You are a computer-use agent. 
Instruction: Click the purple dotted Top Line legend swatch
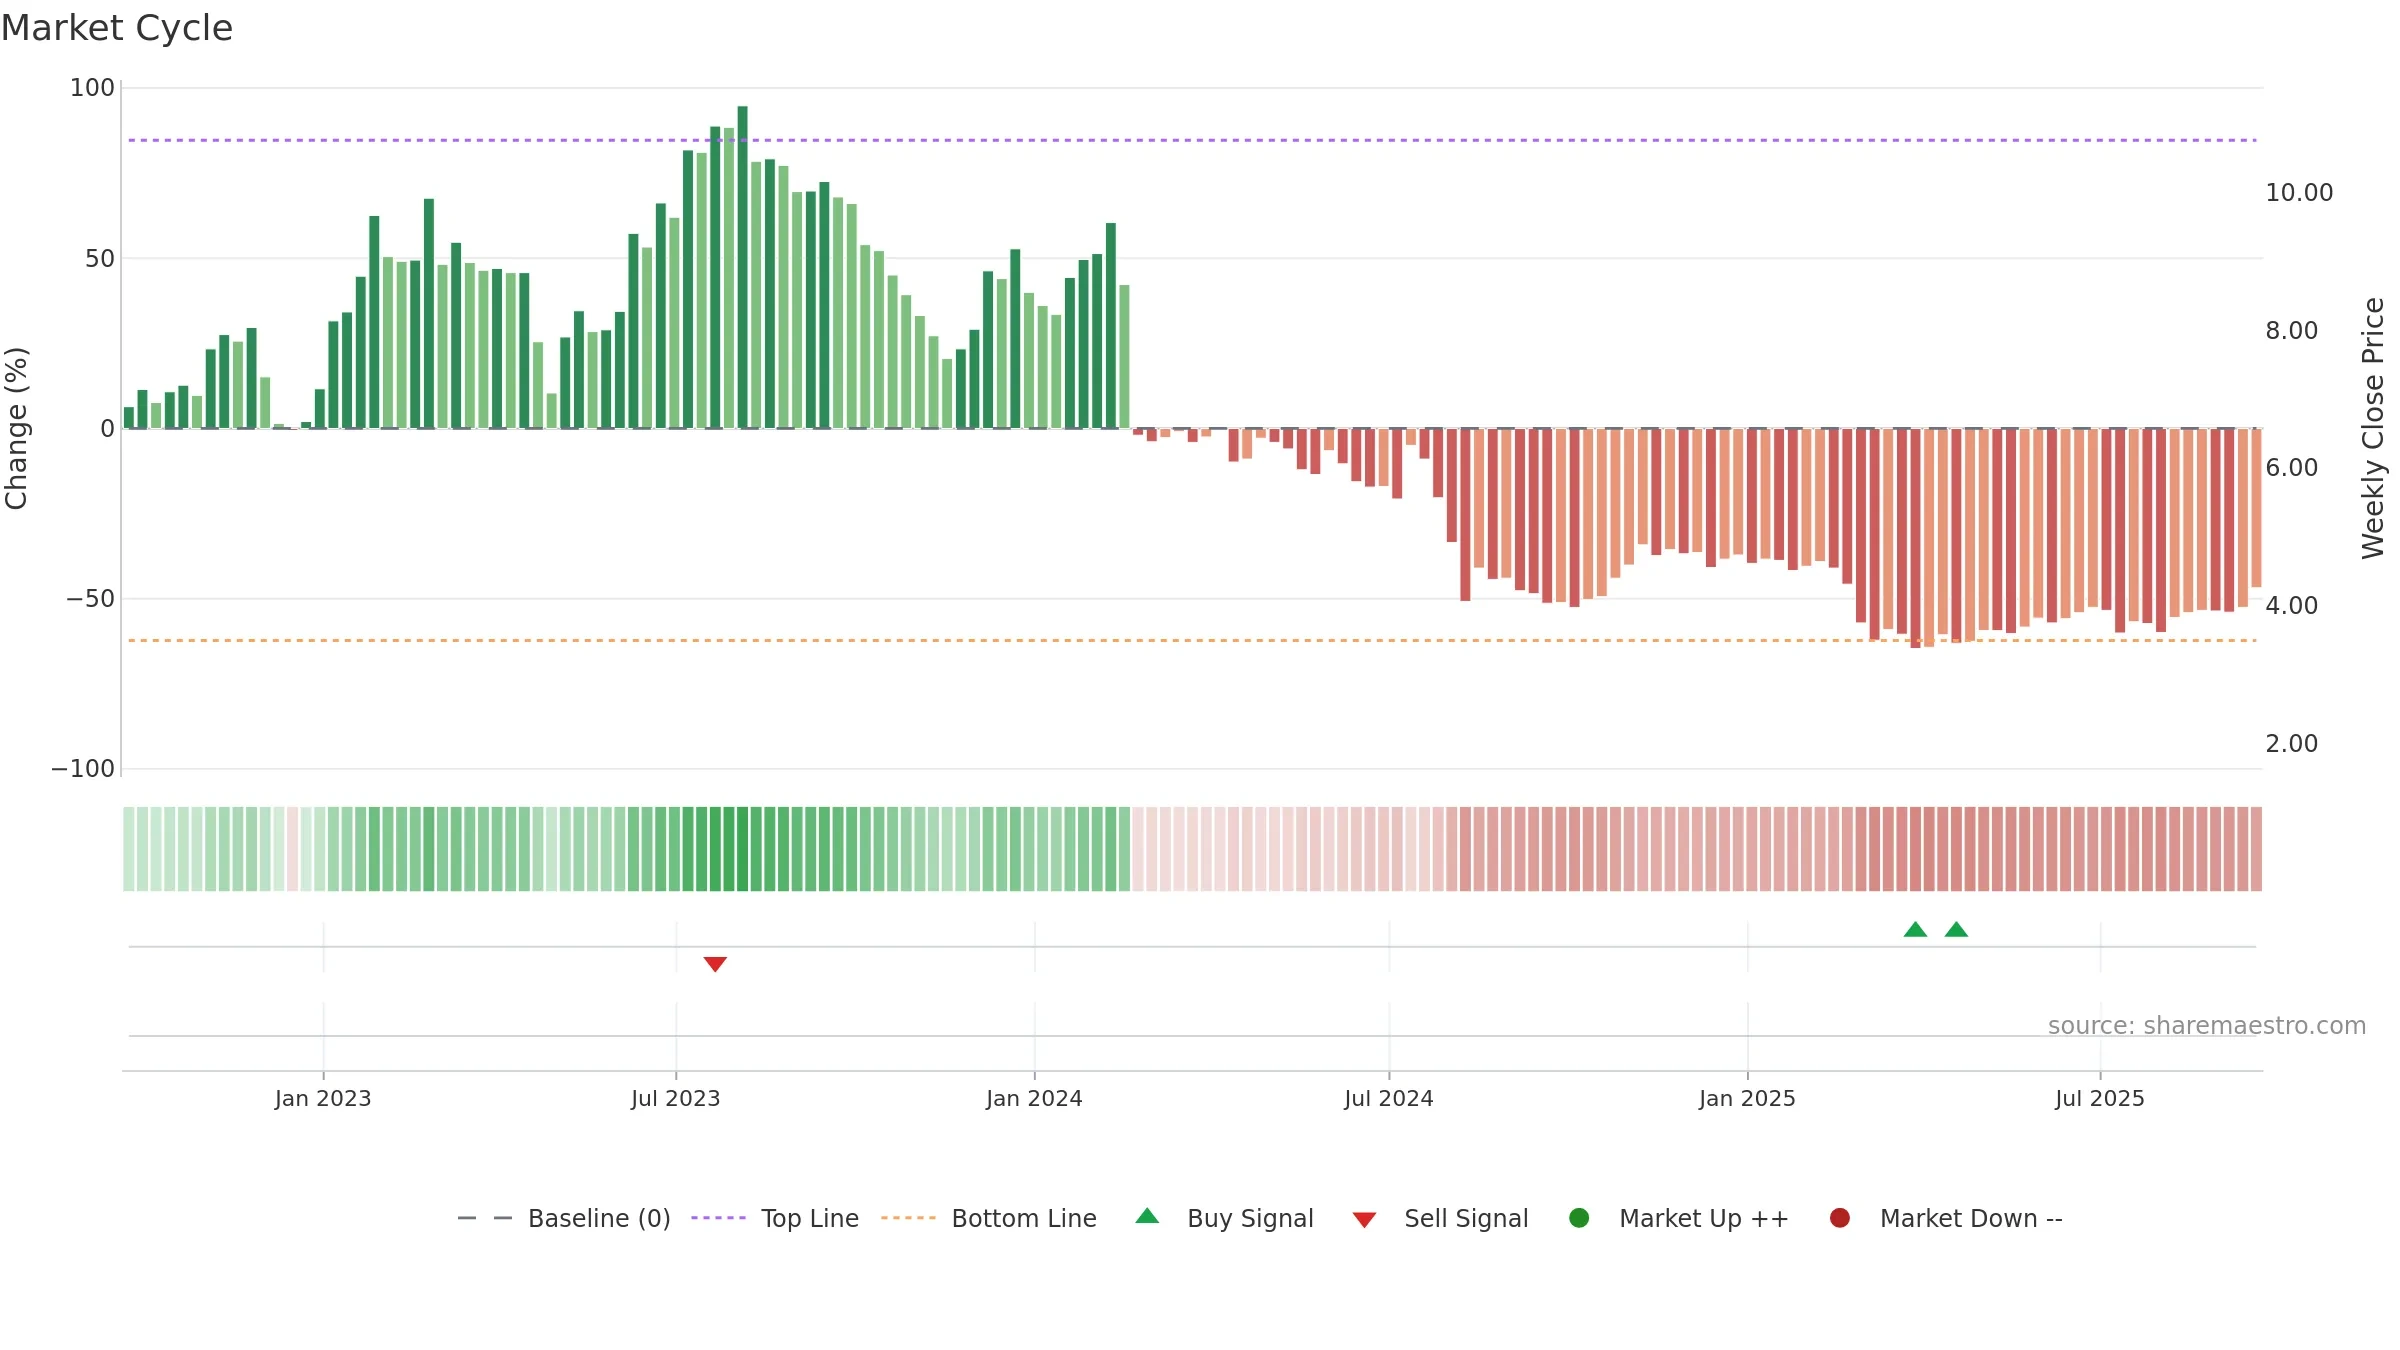coord(718,1218)
